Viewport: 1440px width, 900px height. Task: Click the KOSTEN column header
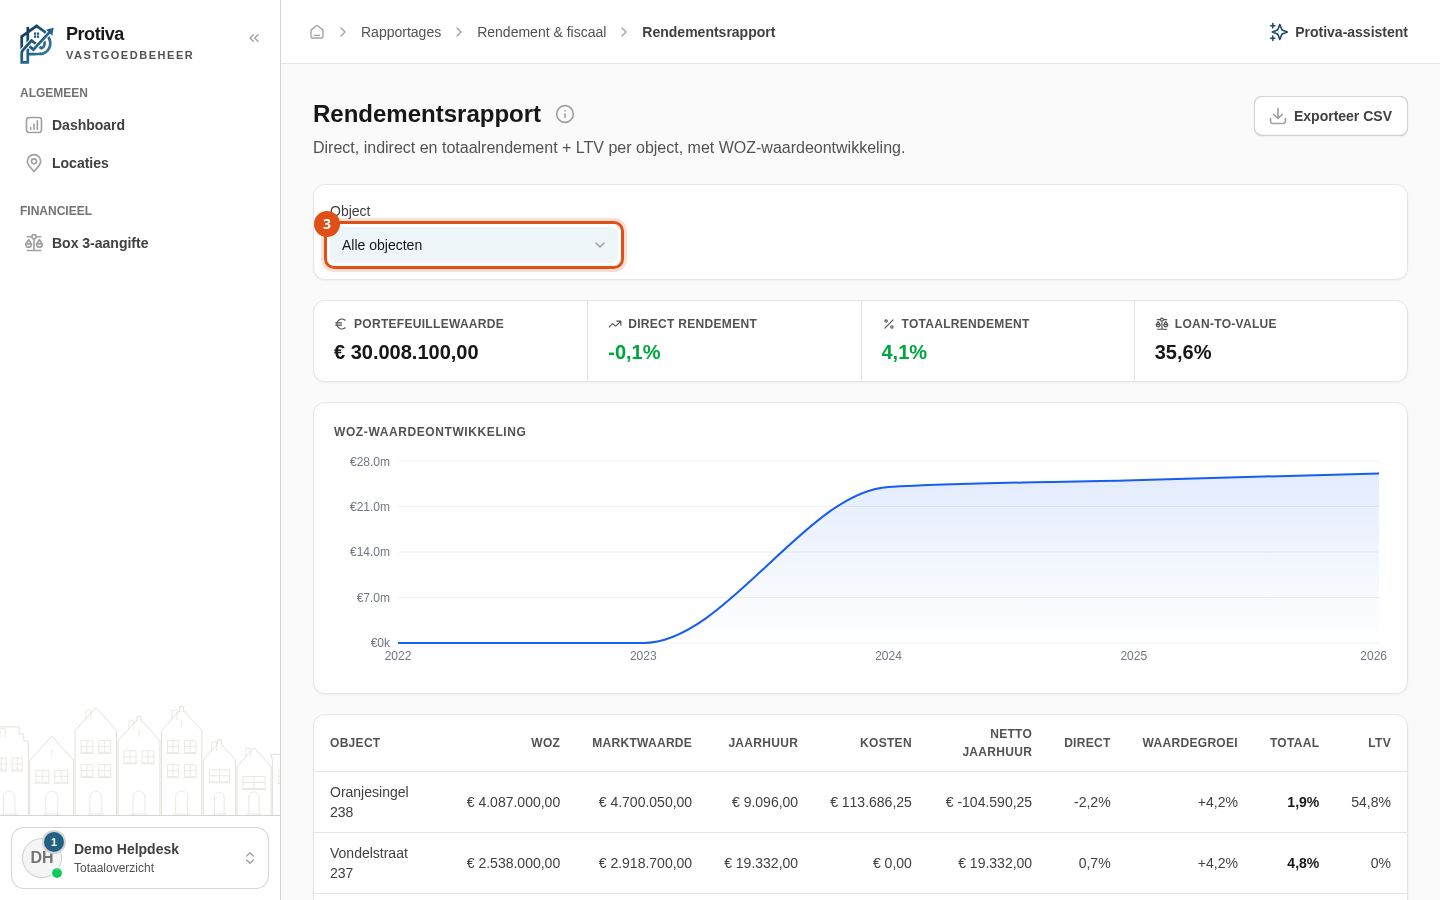(x=886, y=743)
